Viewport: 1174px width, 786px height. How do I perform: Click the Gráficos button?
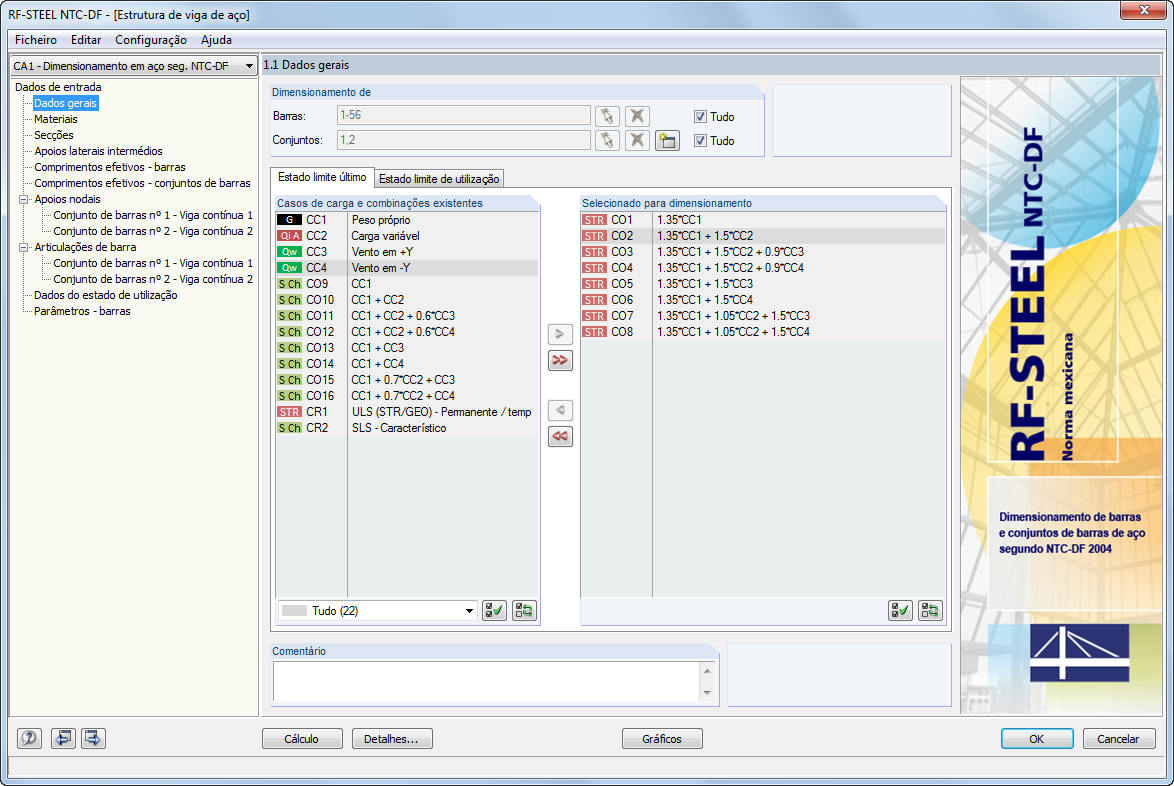662,739
